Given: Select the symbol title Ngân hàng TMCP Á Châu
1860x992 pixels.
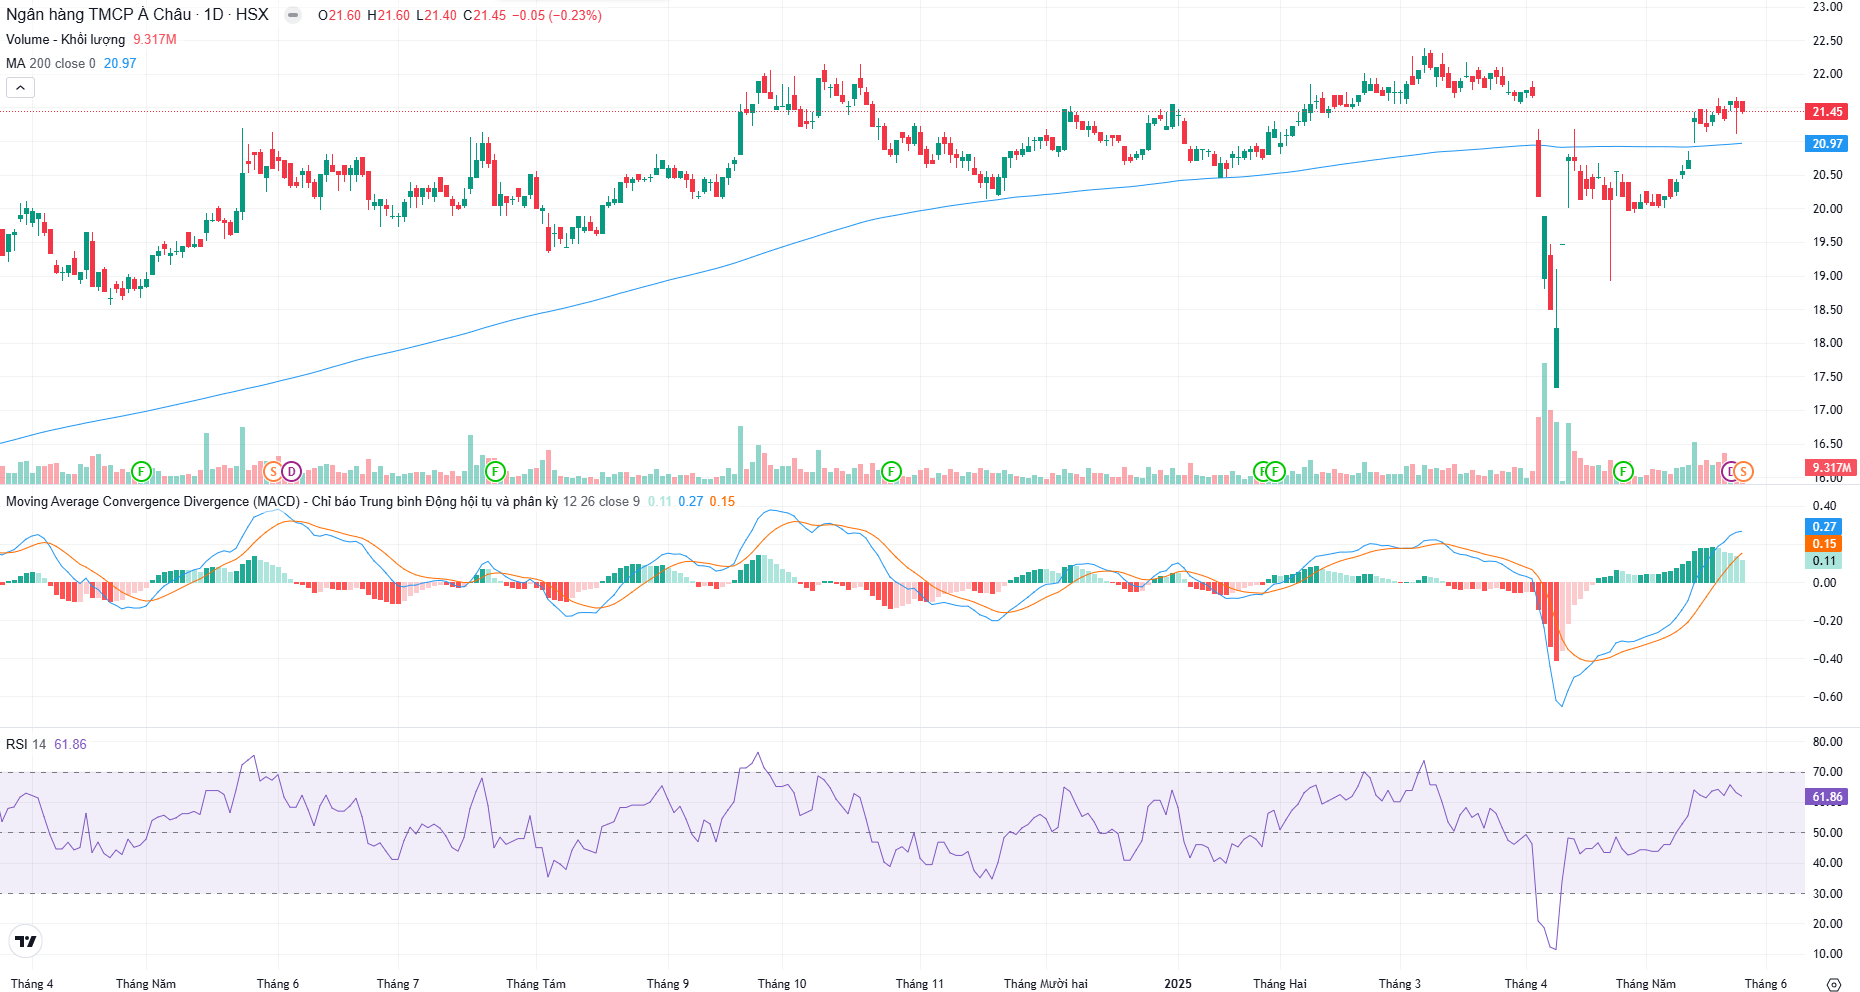Looking at the screenshot, I should [99, 15].
